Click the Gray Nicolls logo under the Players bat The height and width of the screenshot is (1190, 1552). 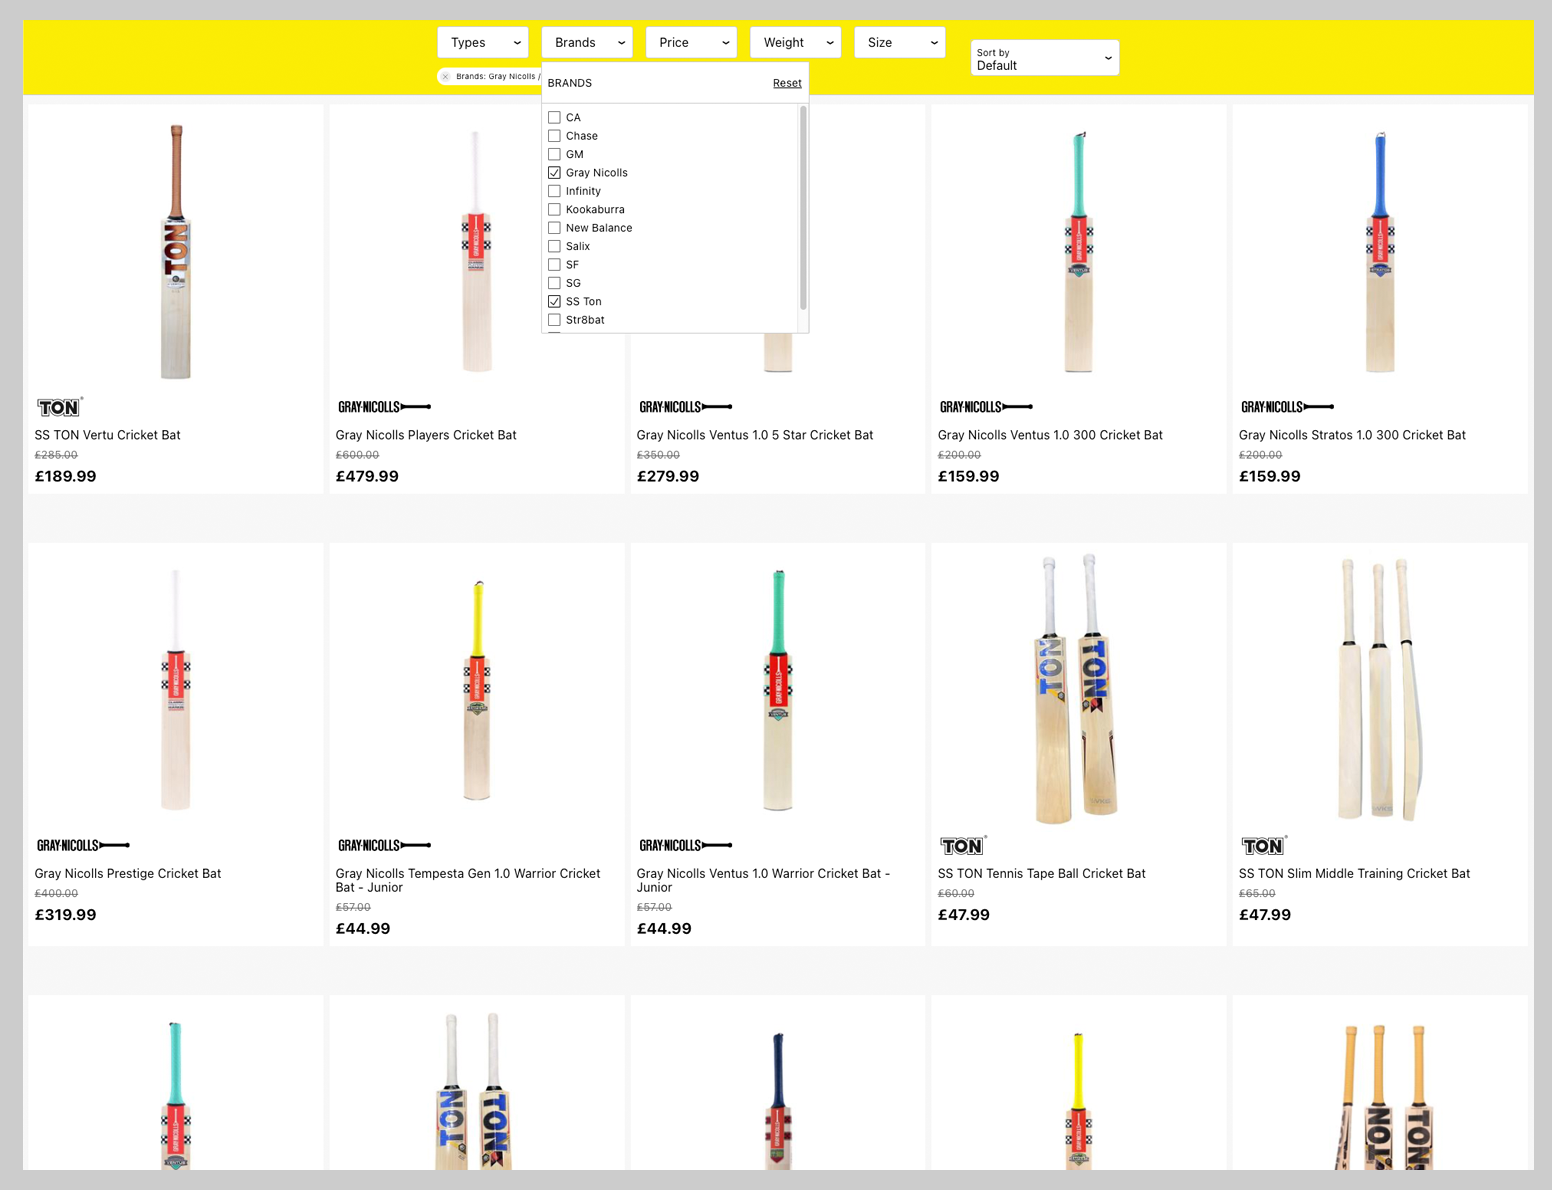coord(384,407)
